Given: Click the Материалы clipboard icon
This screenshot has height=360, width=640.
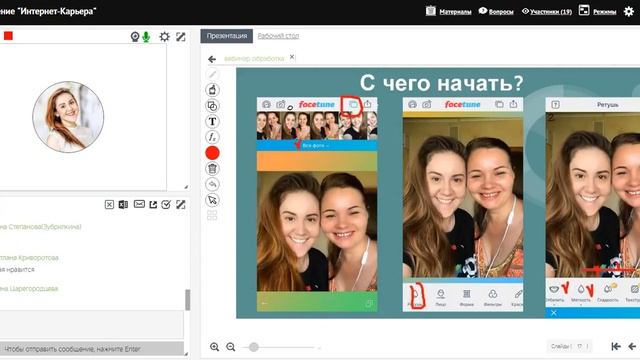Looking at the screenshot, I should point(431,11).
